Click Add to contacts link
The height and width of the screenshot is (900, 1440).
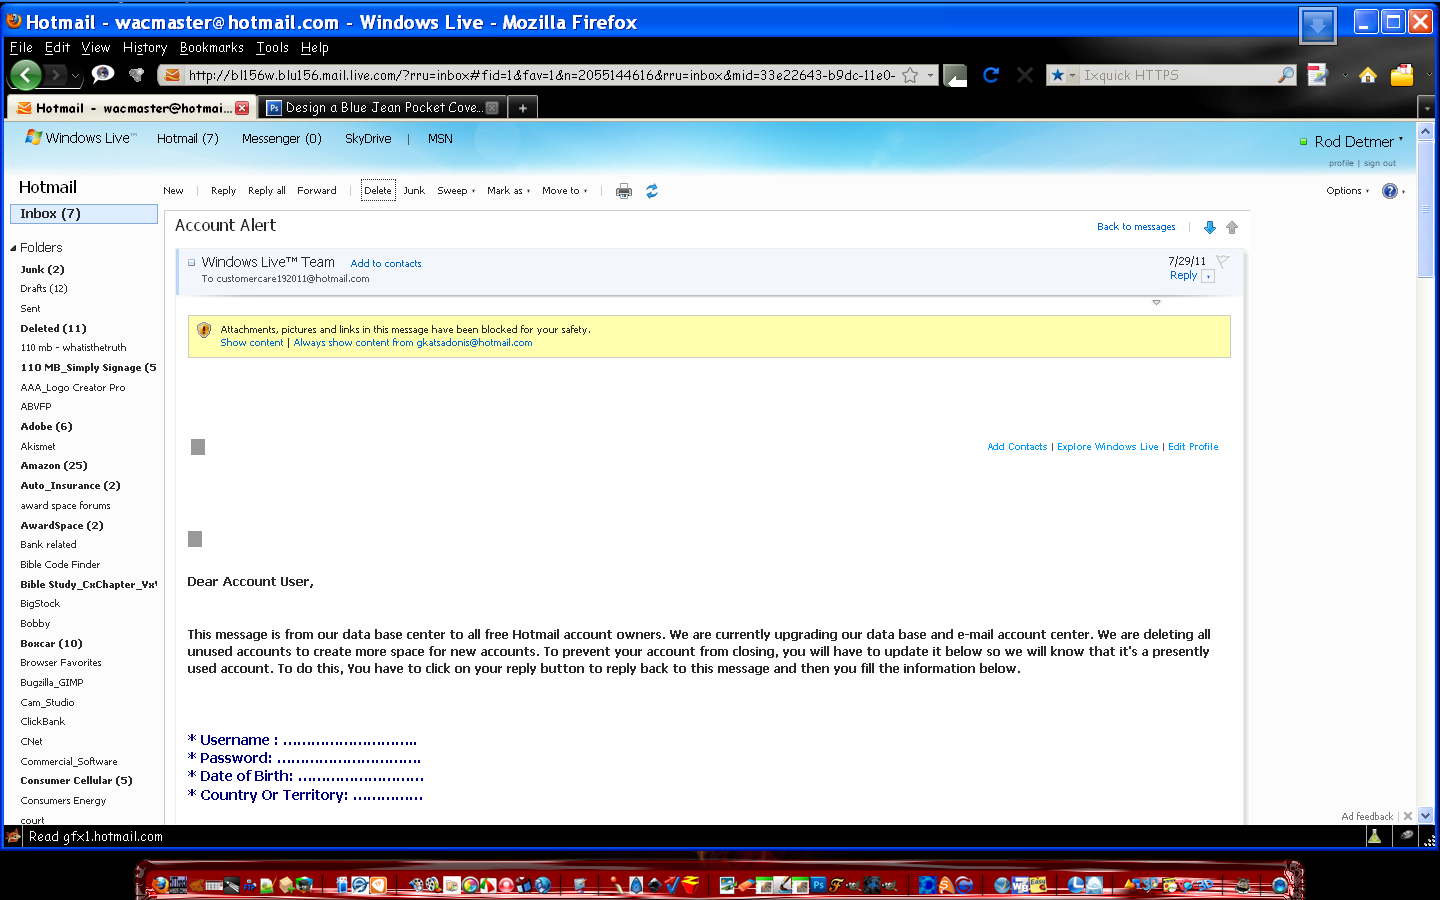(386, 264)
